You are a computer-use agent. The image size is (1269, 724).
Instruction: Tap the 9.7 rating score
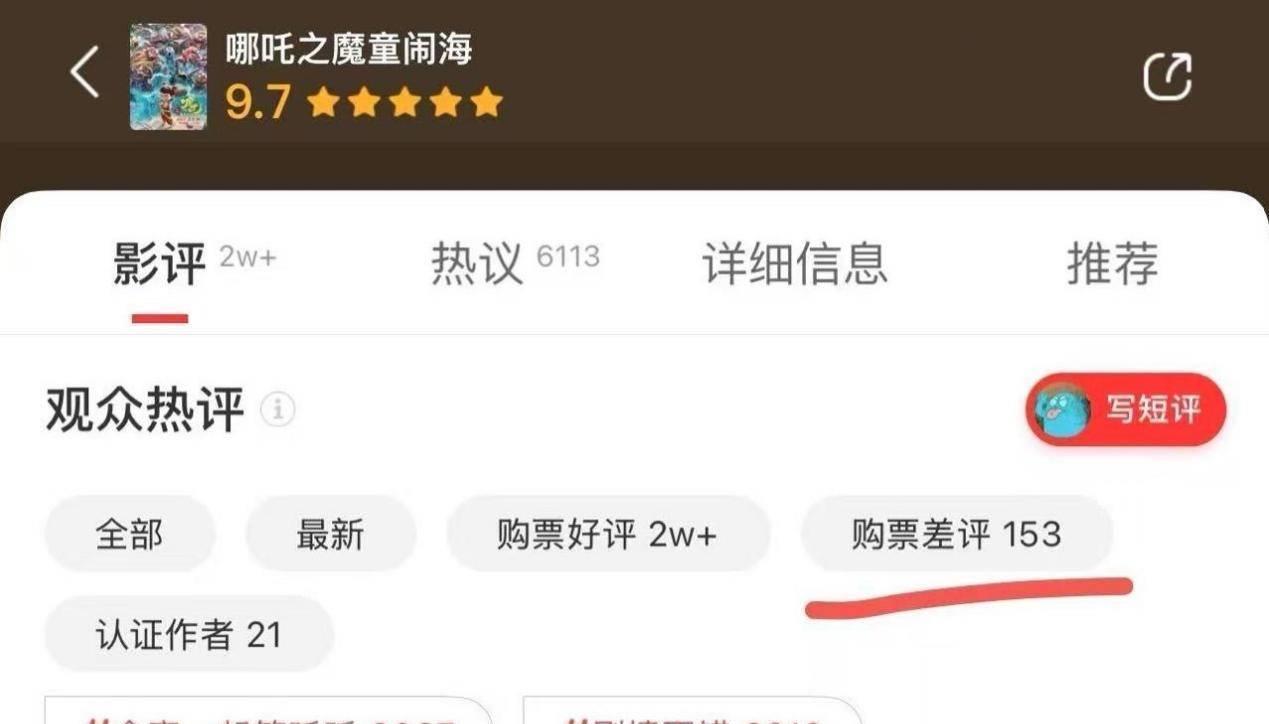[259, 102]
